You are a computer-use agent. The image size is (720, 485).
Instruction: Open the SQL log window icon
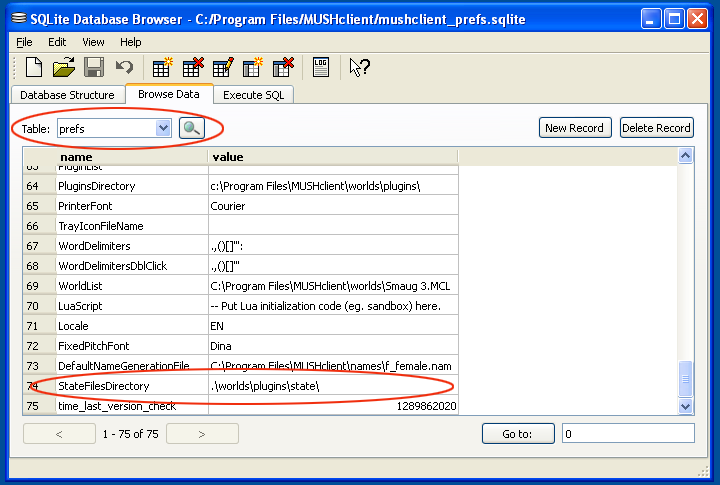tap(321, 68)
